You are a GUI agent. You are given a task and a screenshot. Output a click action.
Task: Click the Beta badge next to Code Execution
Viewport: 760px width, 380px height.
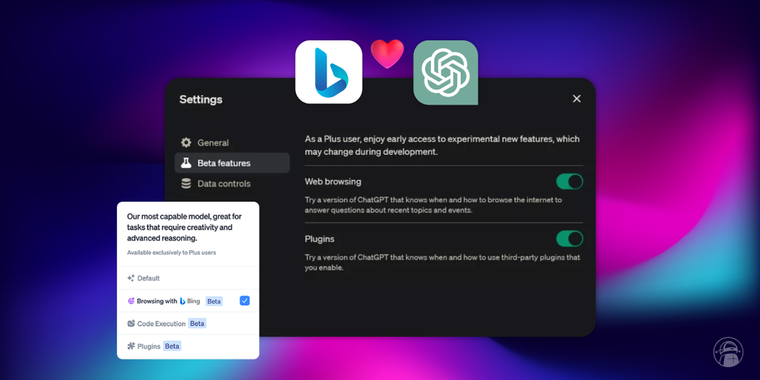197,323
